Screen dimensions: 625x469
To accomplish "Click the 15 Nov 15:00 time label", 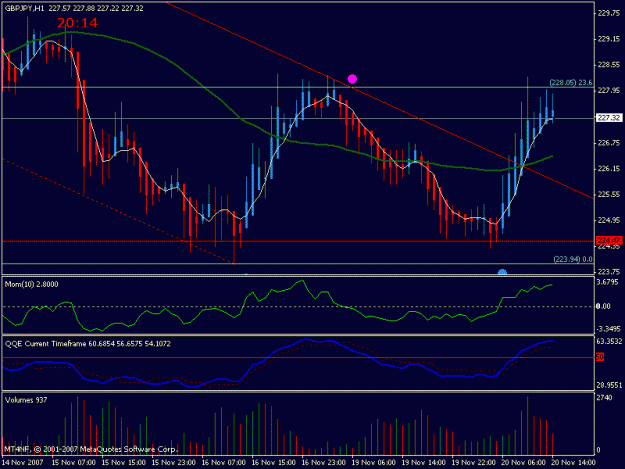I will tap(124, 463).
